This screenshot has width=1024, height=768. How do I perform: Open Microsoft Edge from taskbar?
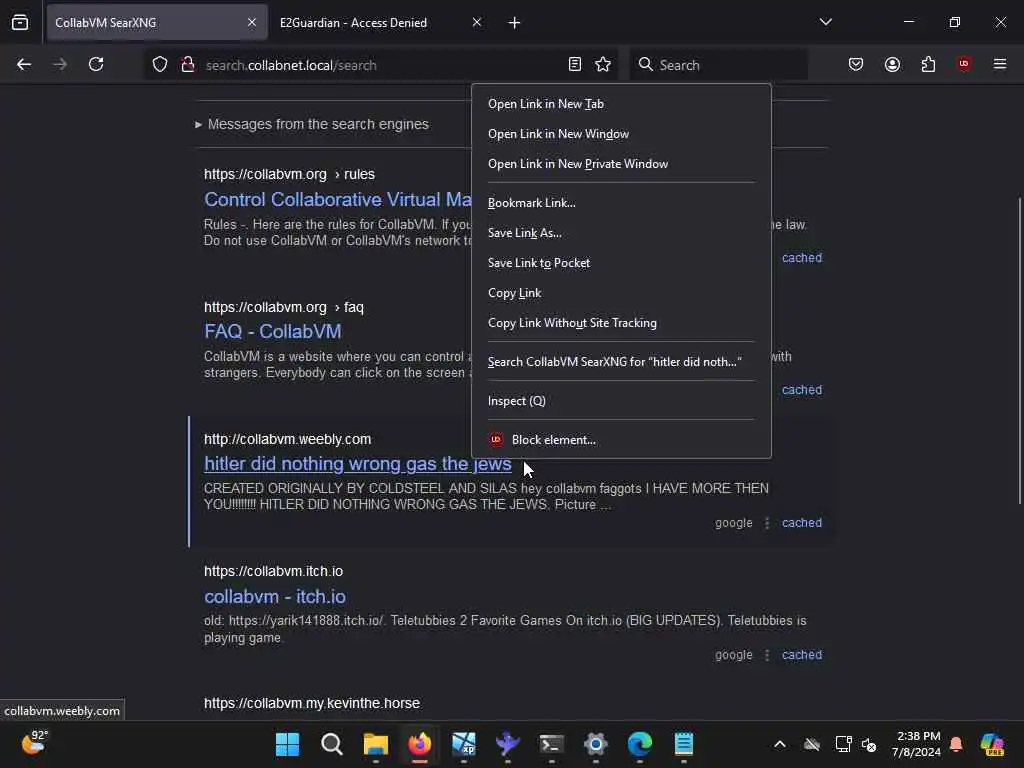pyautogui.click(x=640, y=744)
